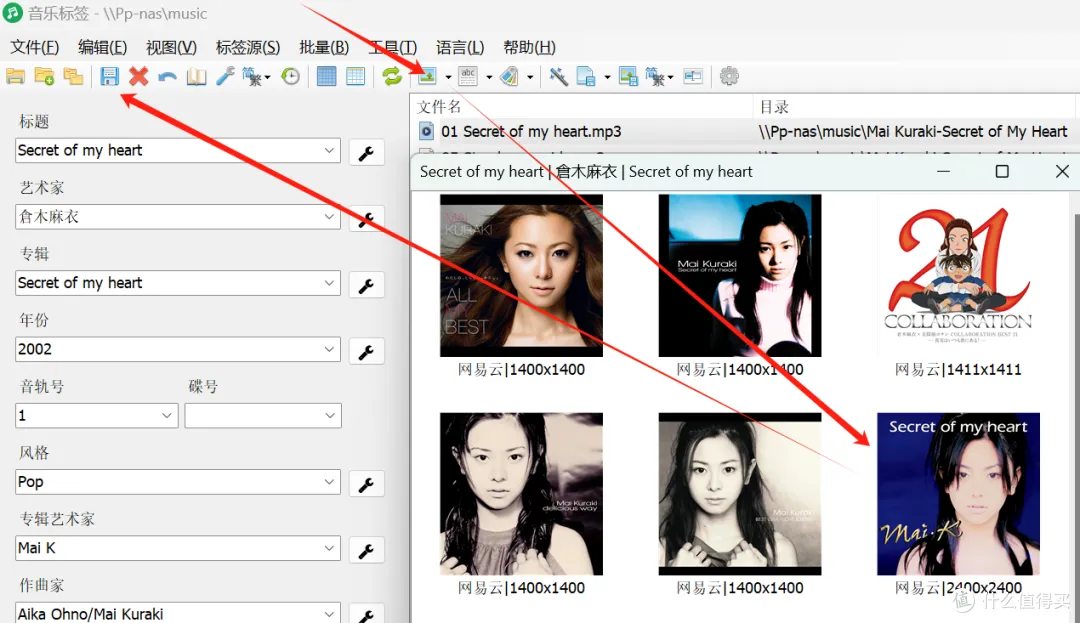Click the clock history icon
This screenshot has width=1080, height=623.
coord(290,77)
